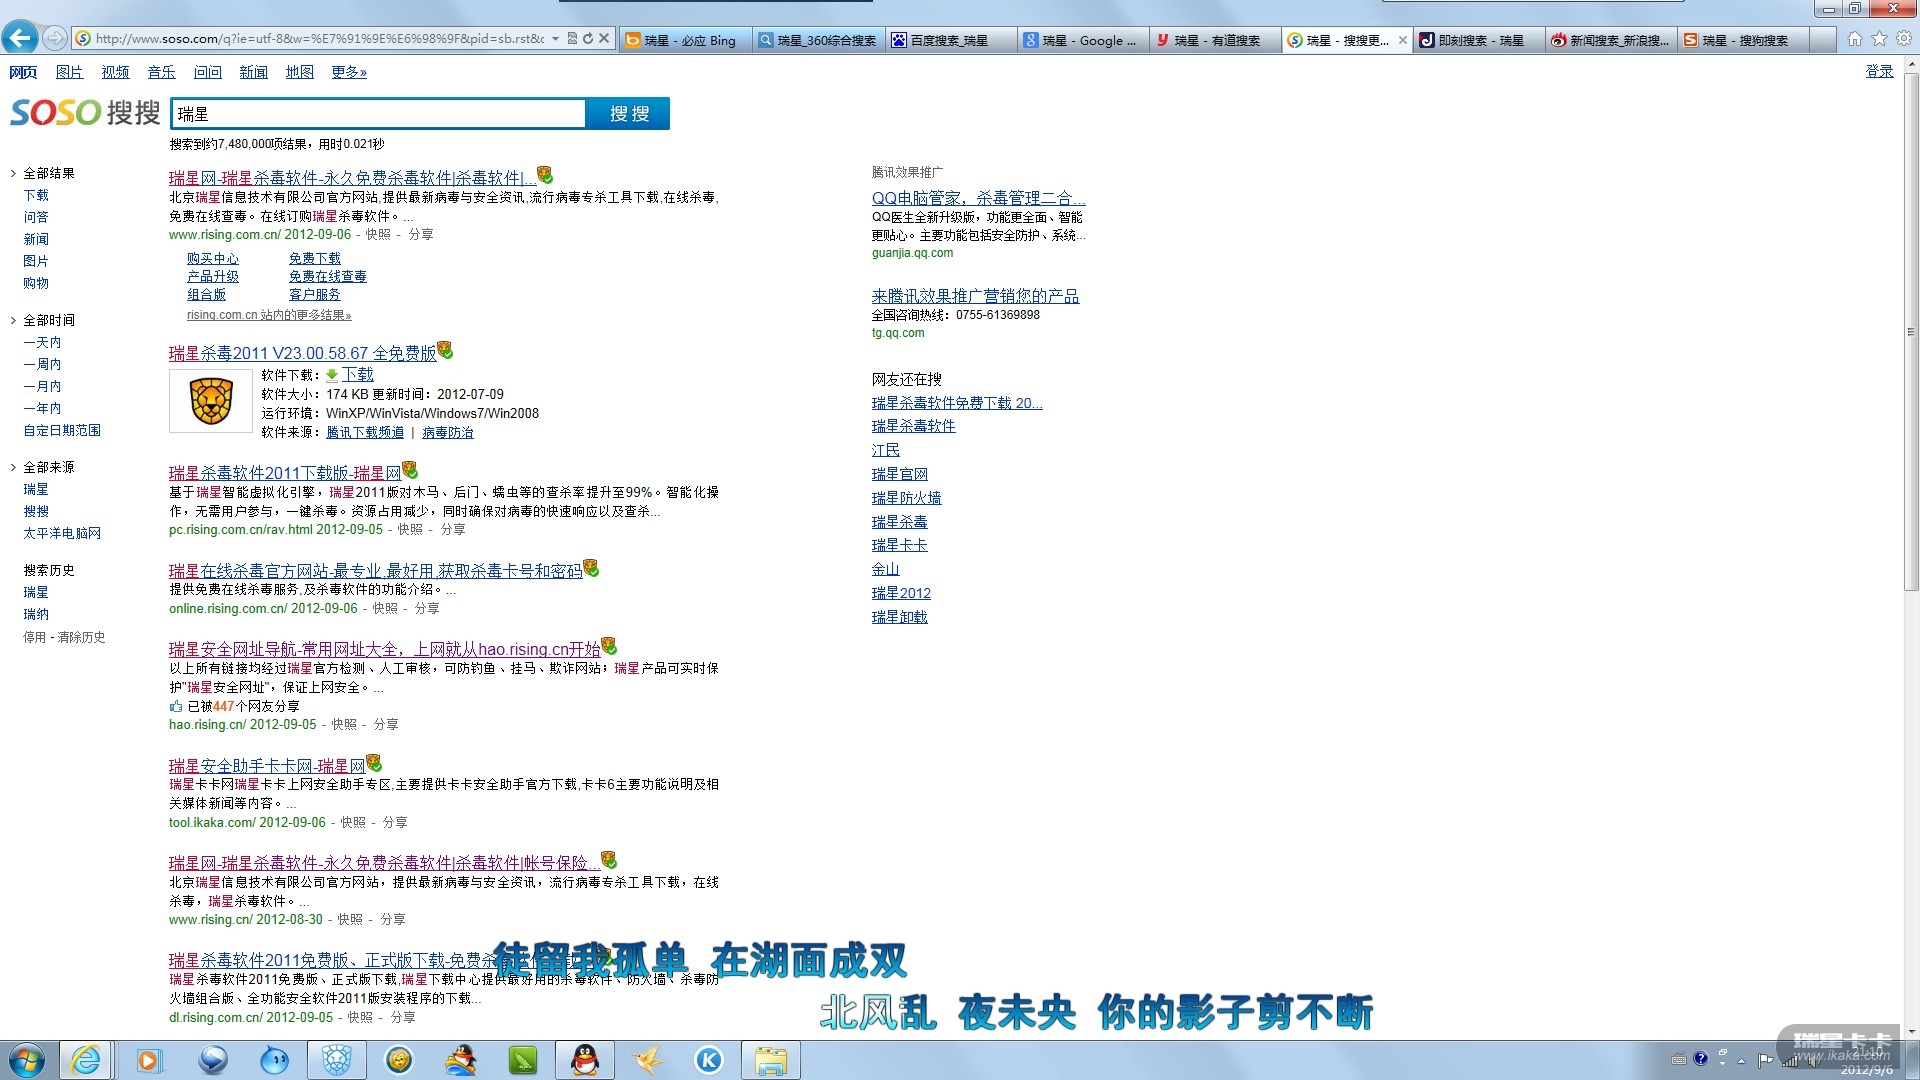Viewport: 1920px width, 1080px height.
Task: Open the browser tools gear icon
Action: [x=1904, y=39]
